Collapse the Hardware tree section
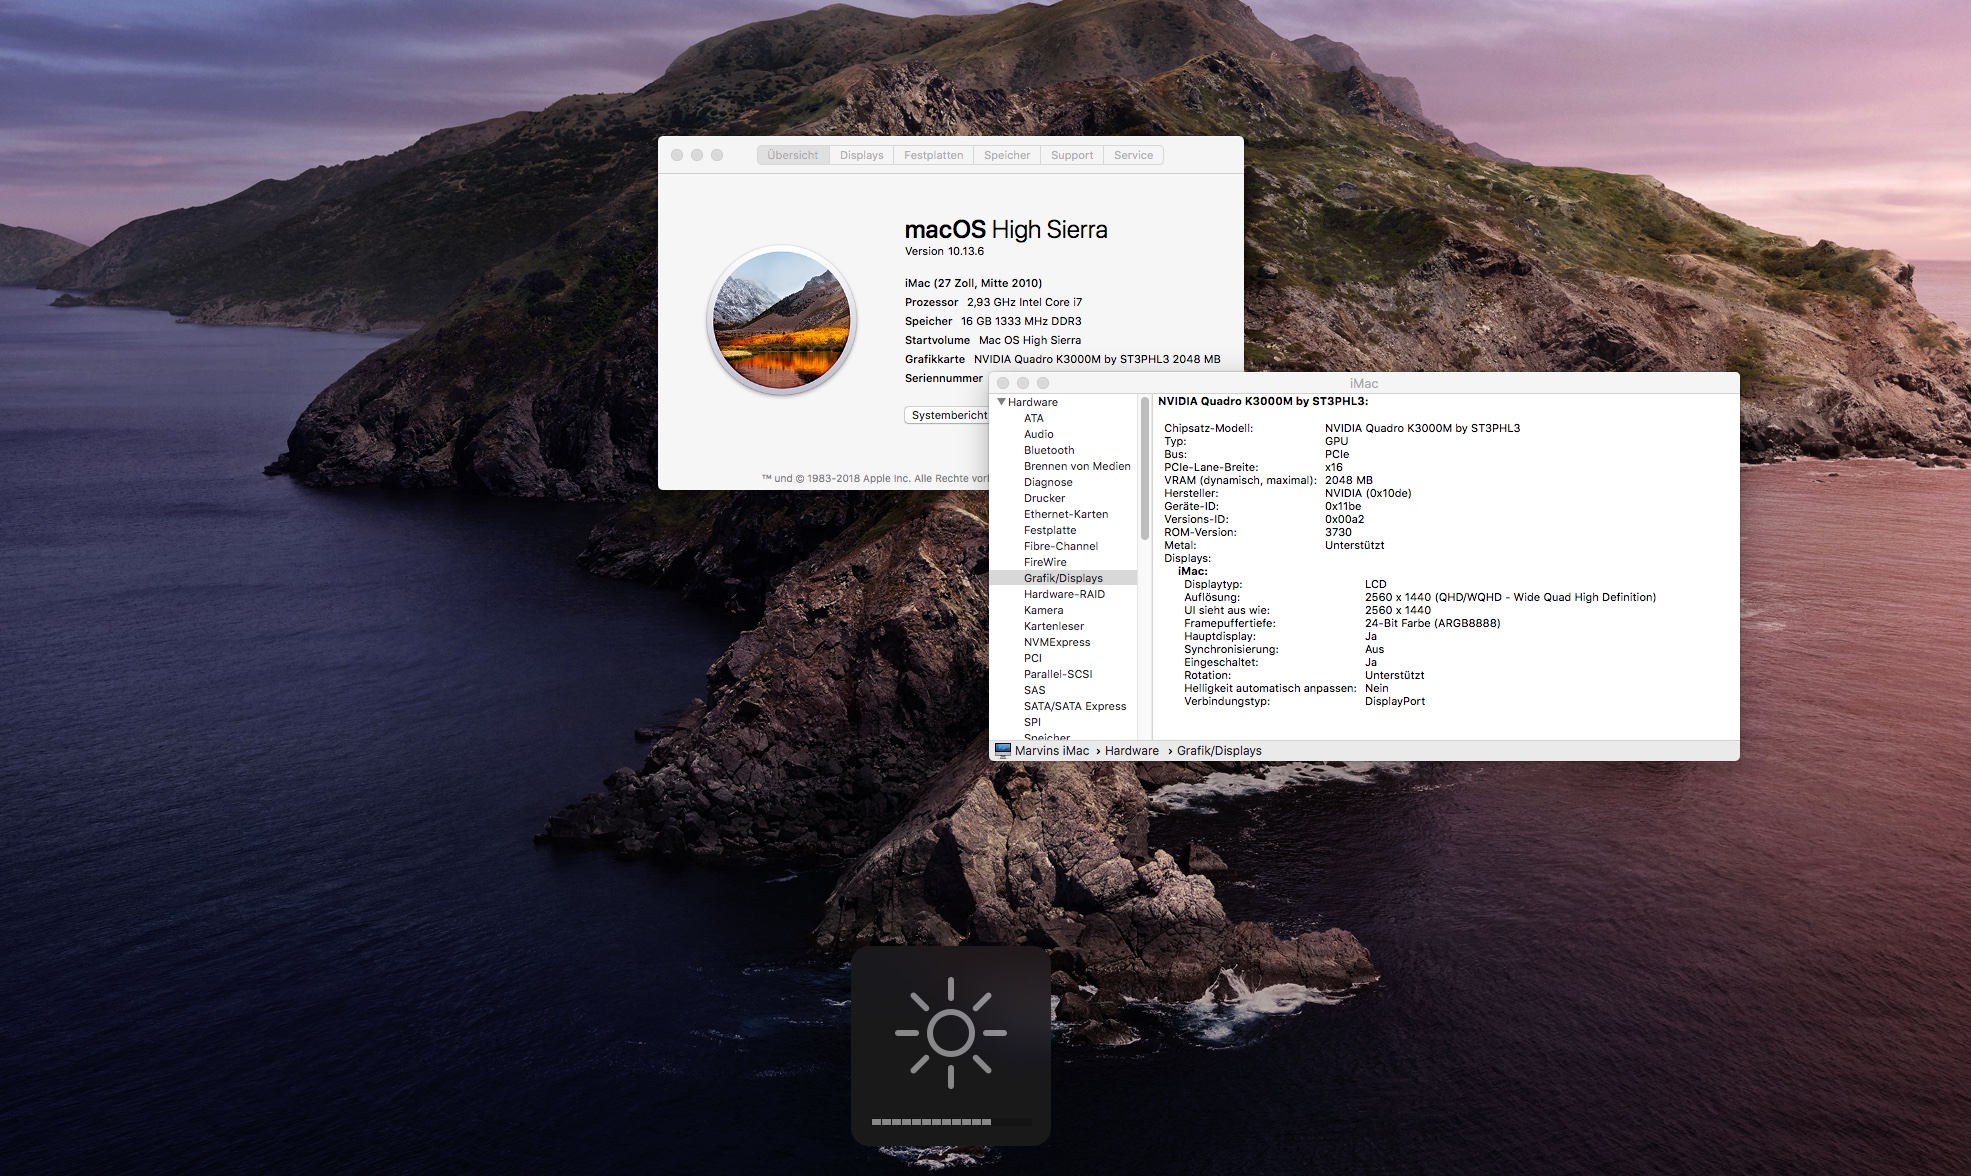Screen dimensions: 1971x1176 1001,402
